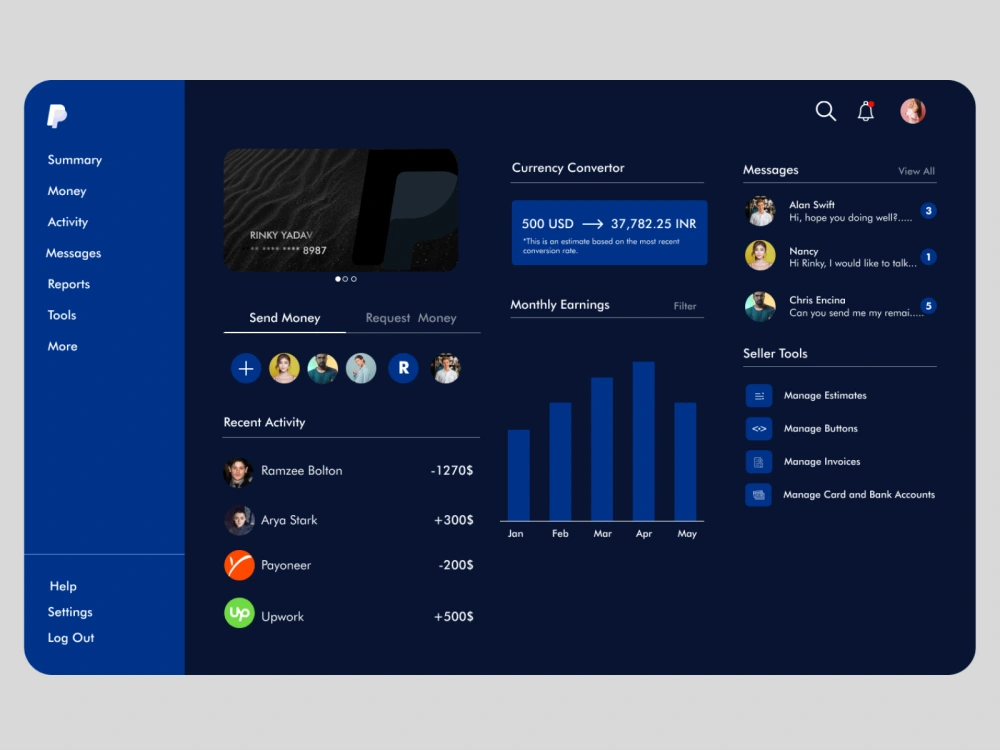Click Ramzee Bolton's avatar
The image size is (1000, 750).
[239, 472]
